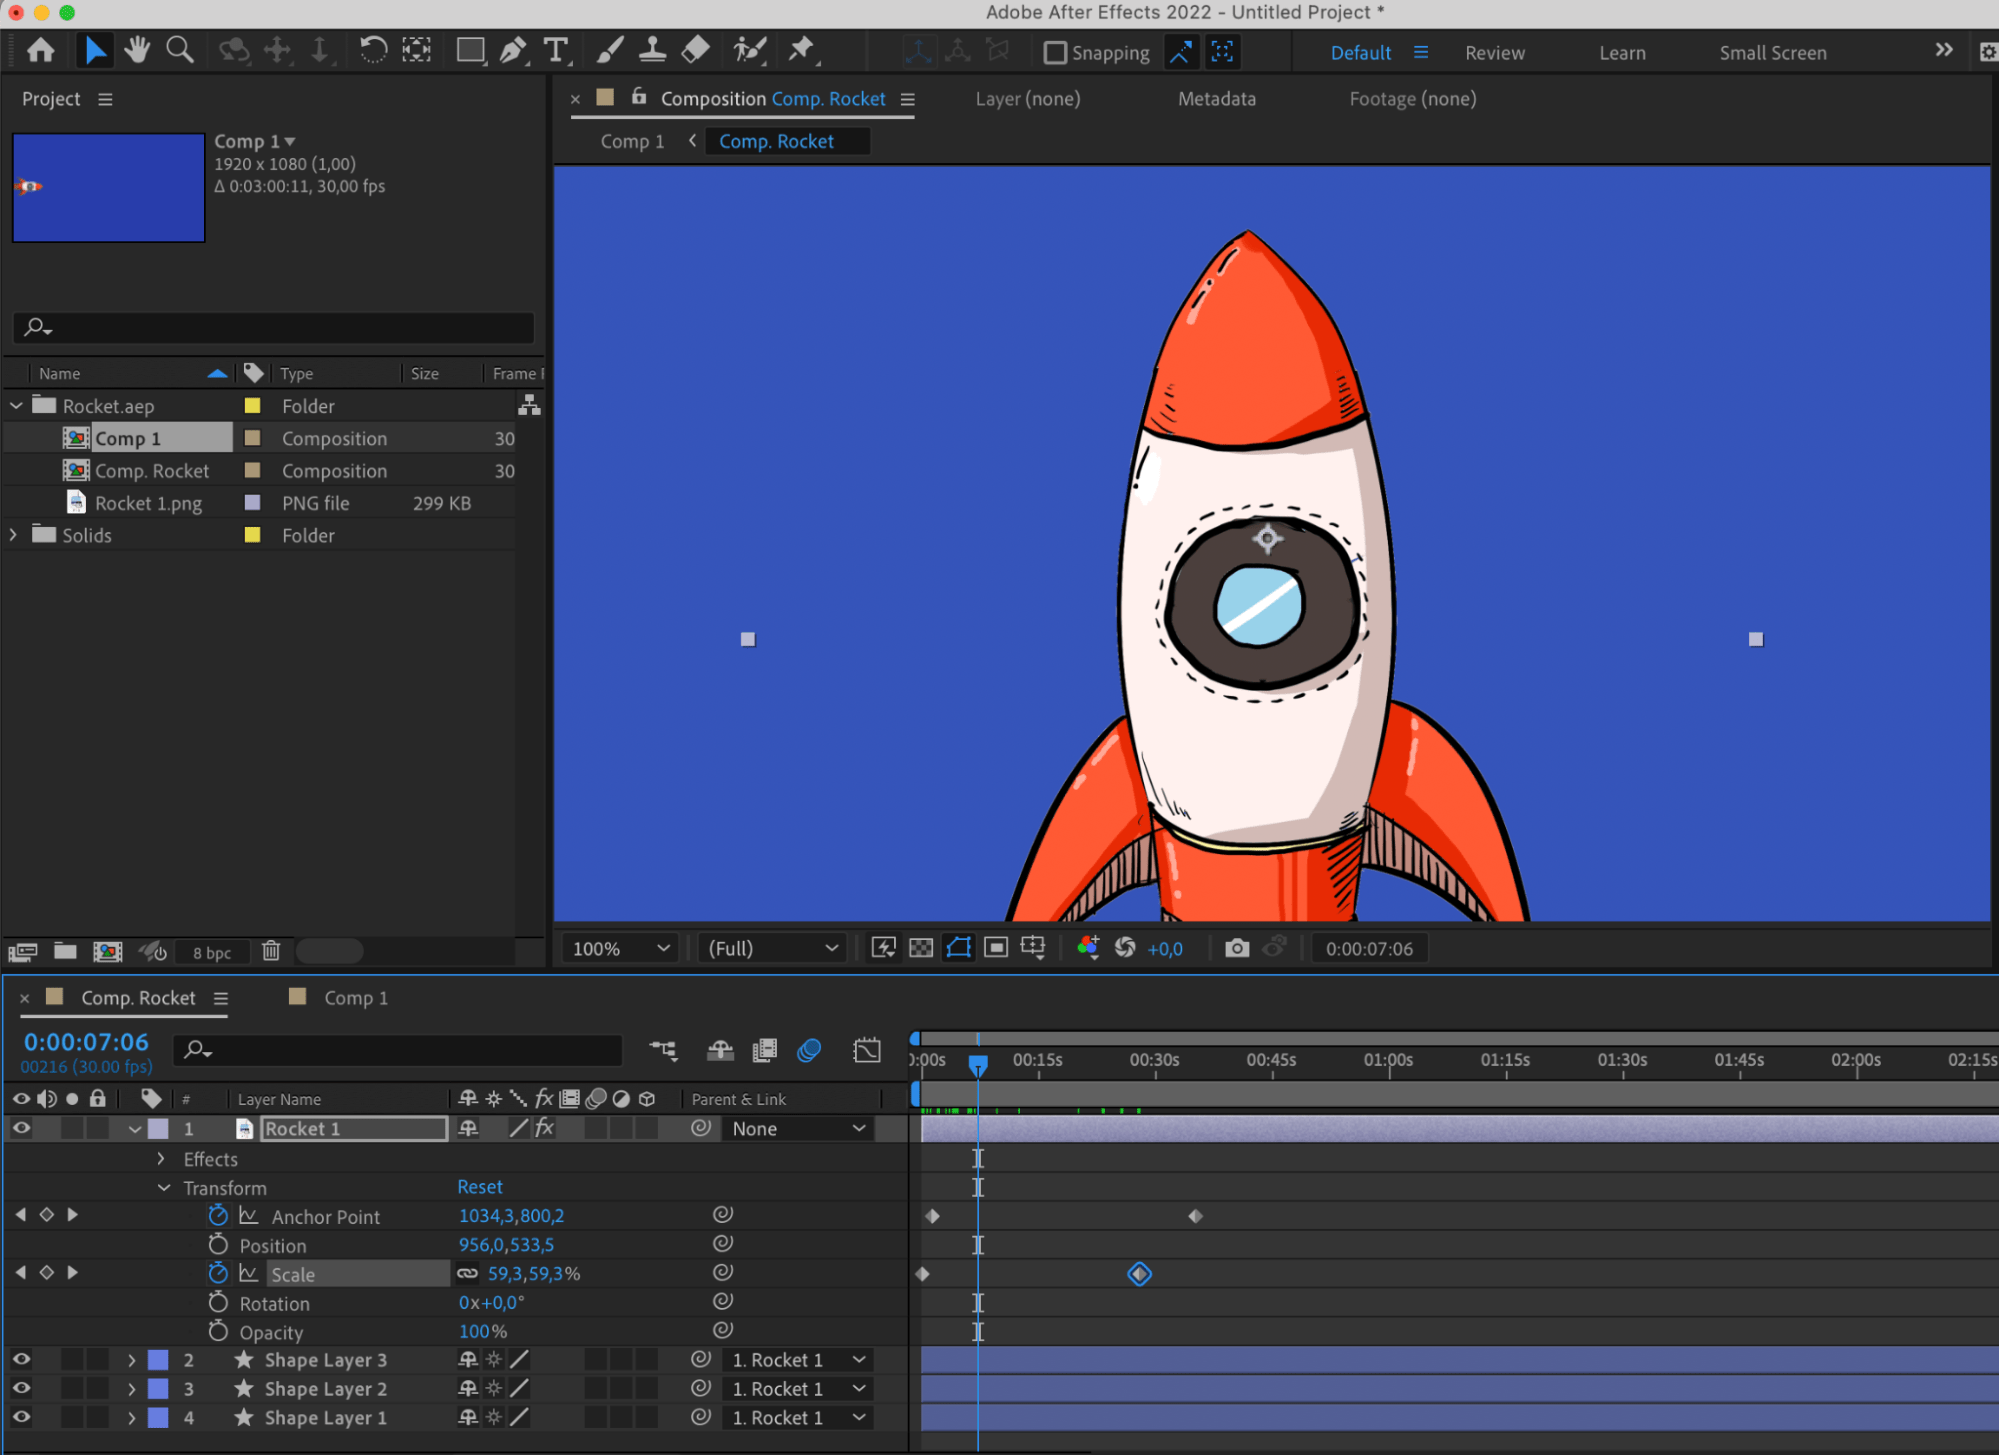Viewport: 1999px width, 1456px height.
Task: Switch to the Review workspace
Action: coord(1494,53)
